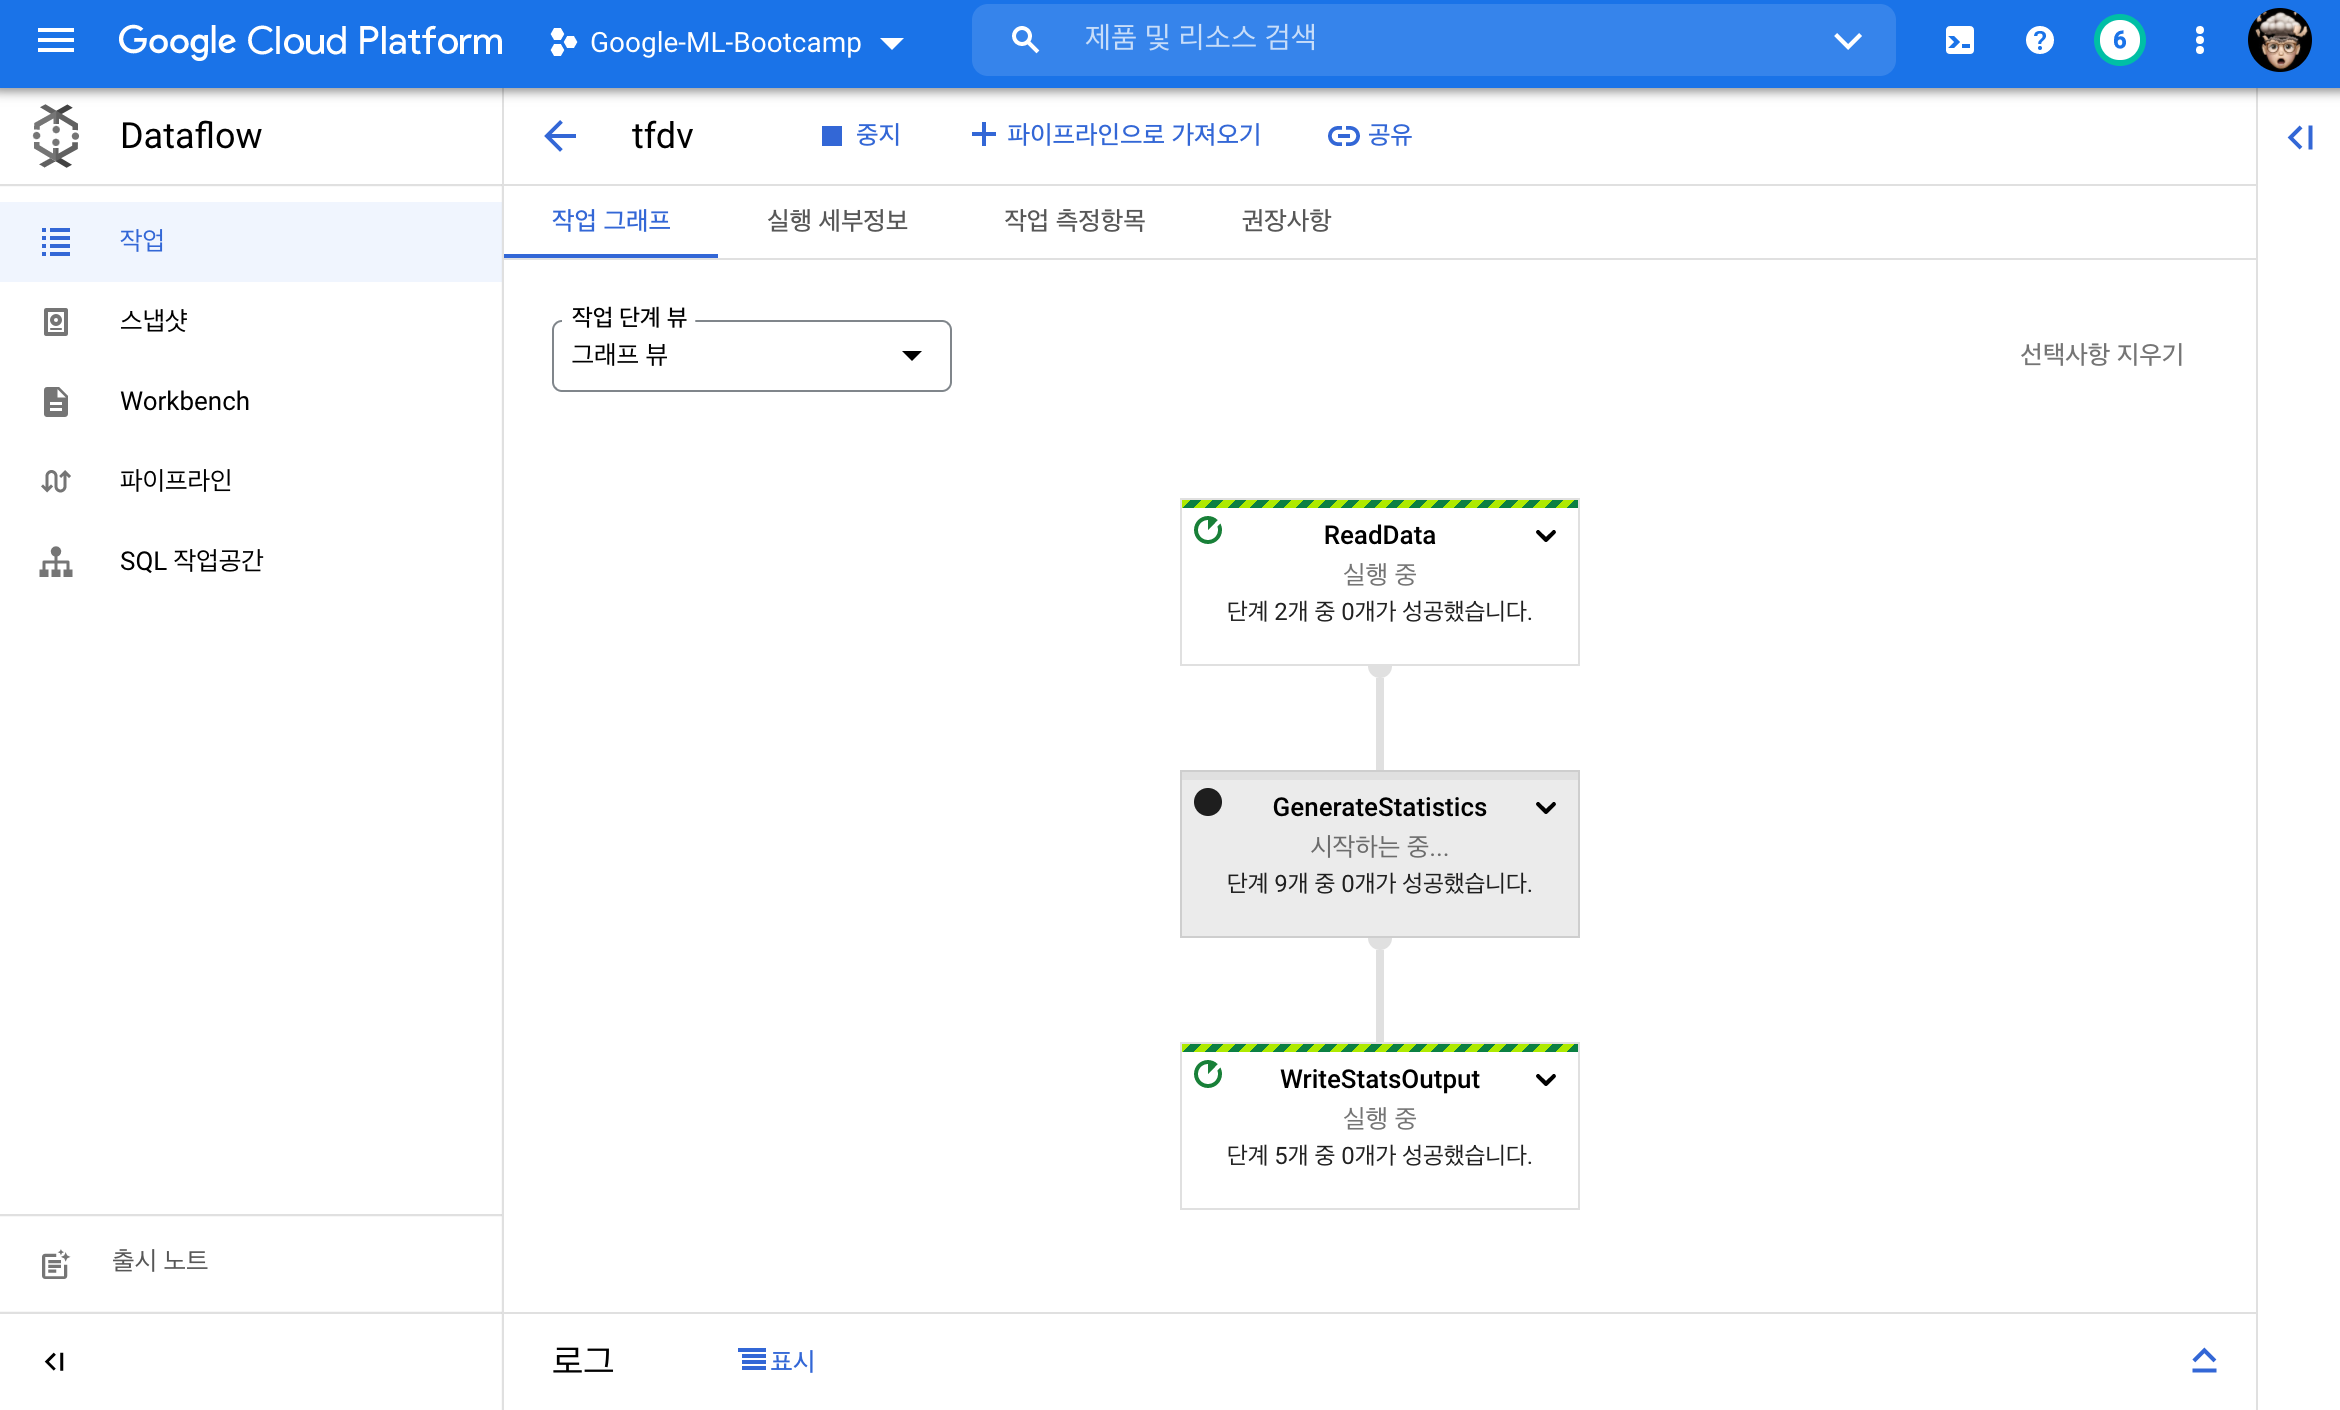Expand the GenerateStatistics node chevron
This screenshot has width=2340, height=1410.
click(x=1545, y=808)
